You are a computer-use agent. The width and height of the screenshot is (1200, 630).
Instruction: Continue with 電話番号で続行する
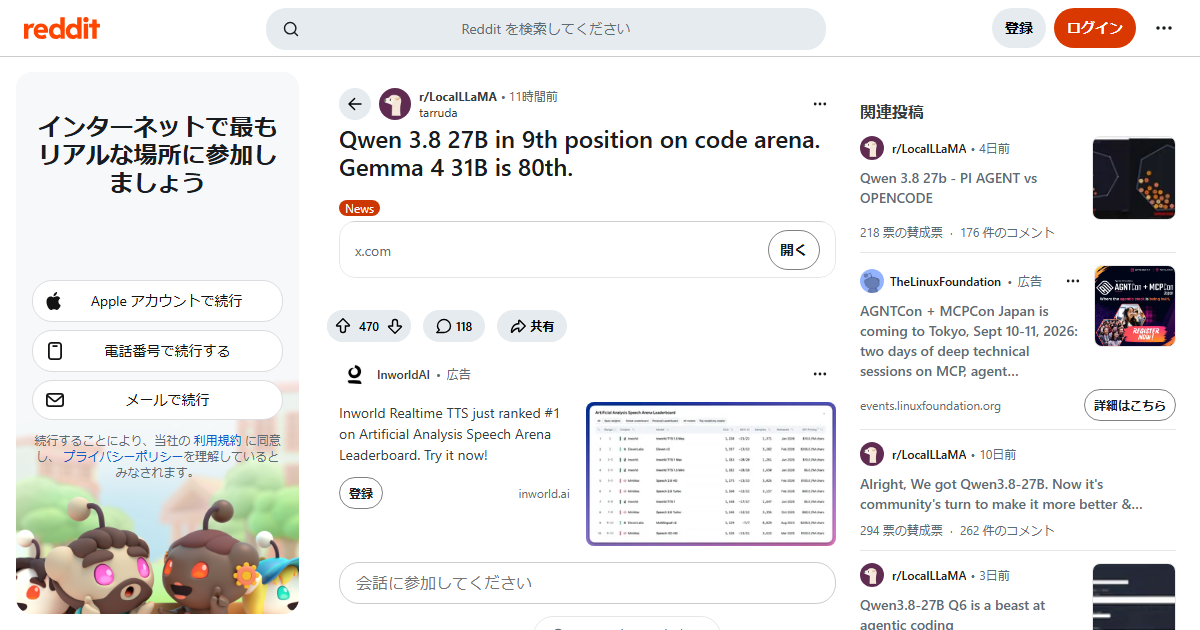(x=157, y=351)
